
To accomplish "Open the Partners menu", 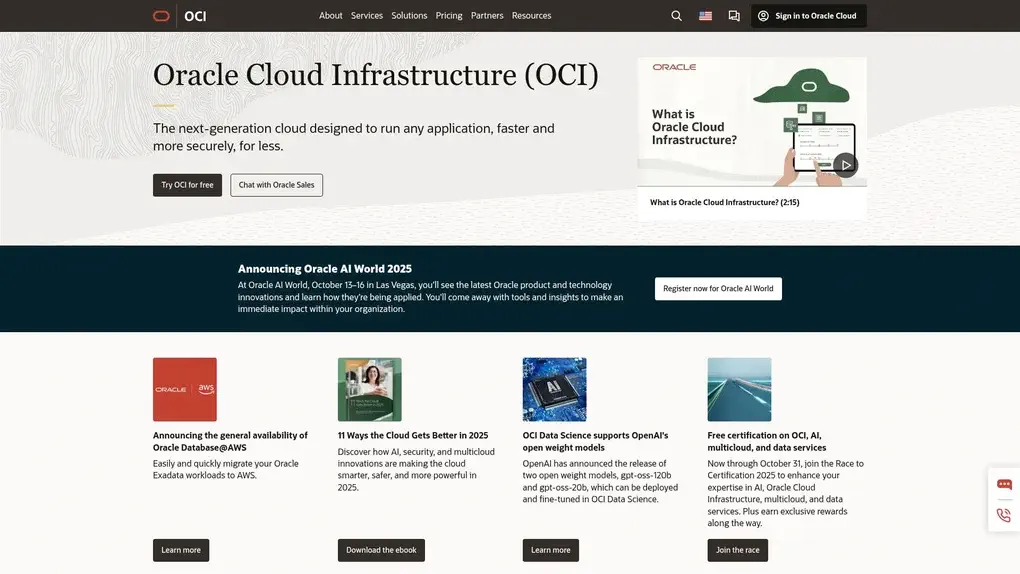I will pyautogui.click(x=487, y=16).
